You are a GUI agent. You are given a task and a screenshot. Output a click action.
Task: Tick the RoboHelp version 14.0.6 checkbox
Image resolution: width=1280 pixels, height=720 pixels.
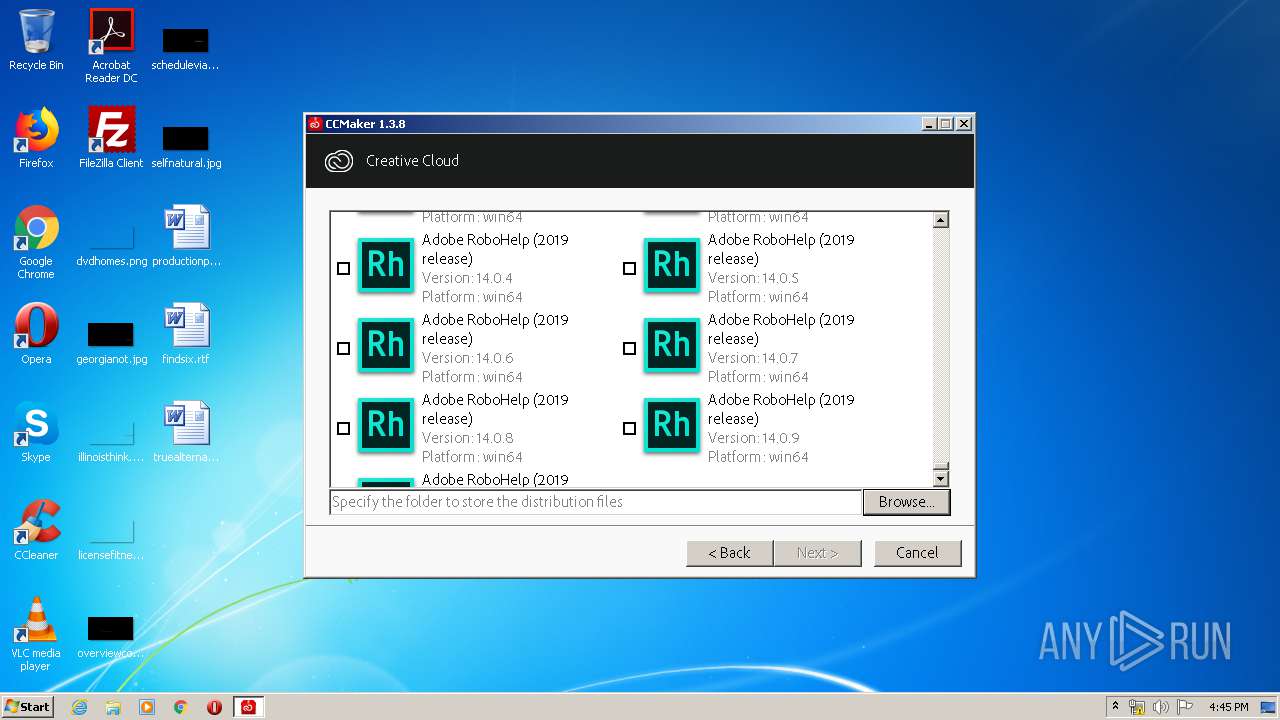343,348
